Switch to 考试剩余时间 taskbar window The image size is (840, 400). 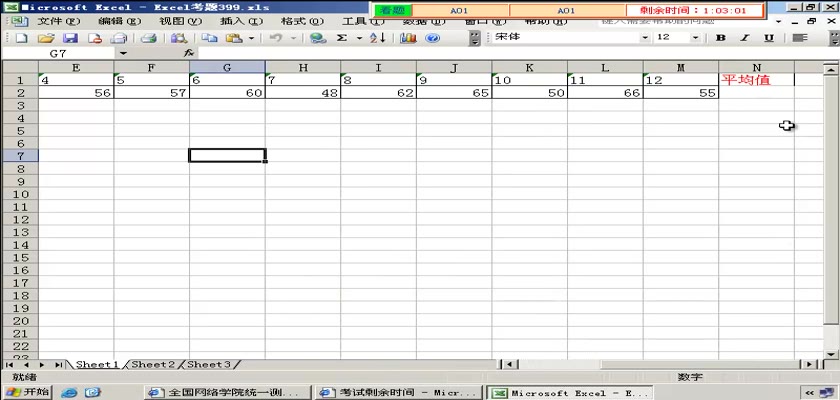click(x=398, y=393)
